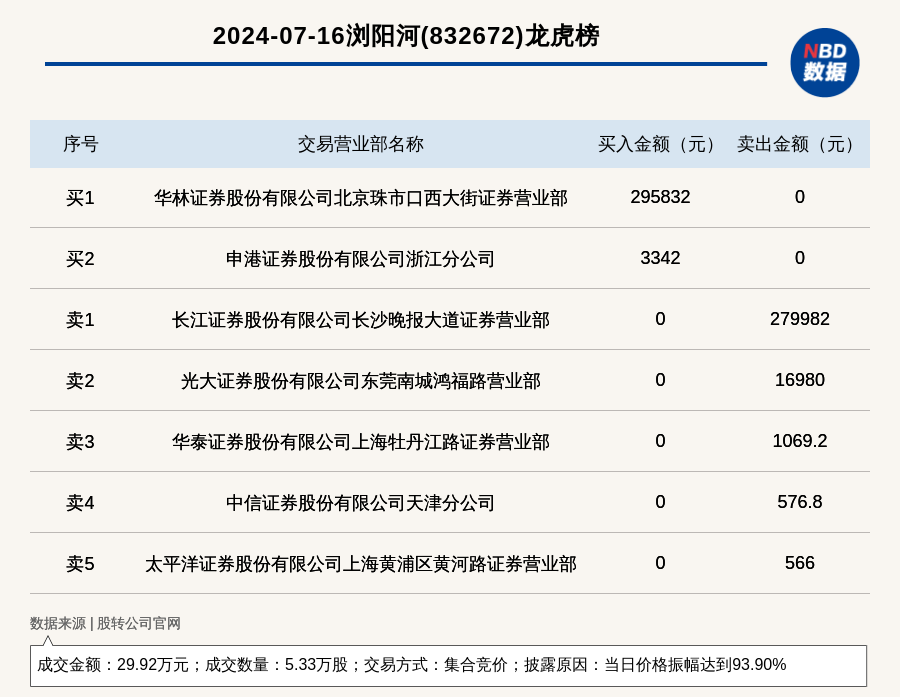Select the 卖3 row label
The image size is (900, 697).
pyautogui.click(x=80, y=442)
